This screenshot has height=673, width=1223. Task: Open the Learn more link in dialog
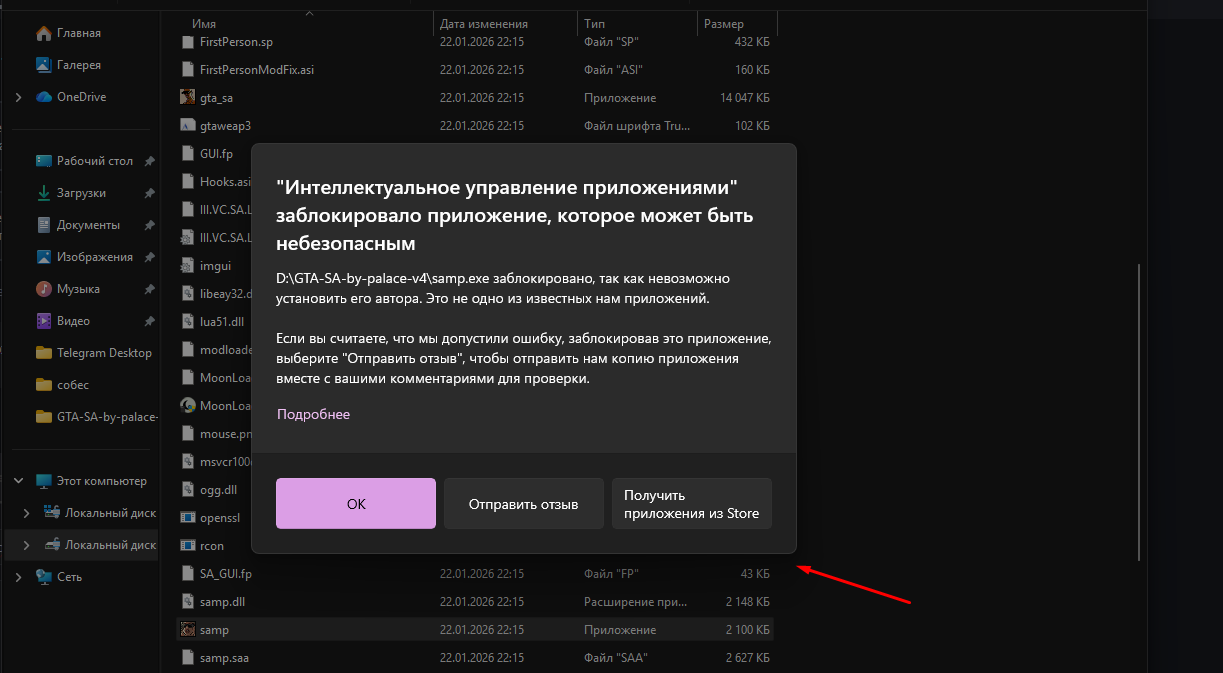click(313, 414)
